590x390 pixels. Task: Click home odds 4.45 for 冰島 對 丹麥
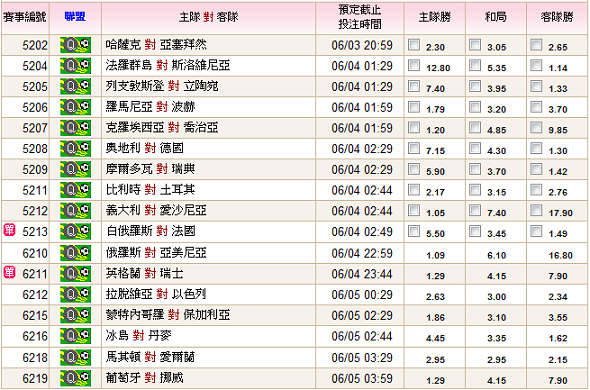(435, 338)
